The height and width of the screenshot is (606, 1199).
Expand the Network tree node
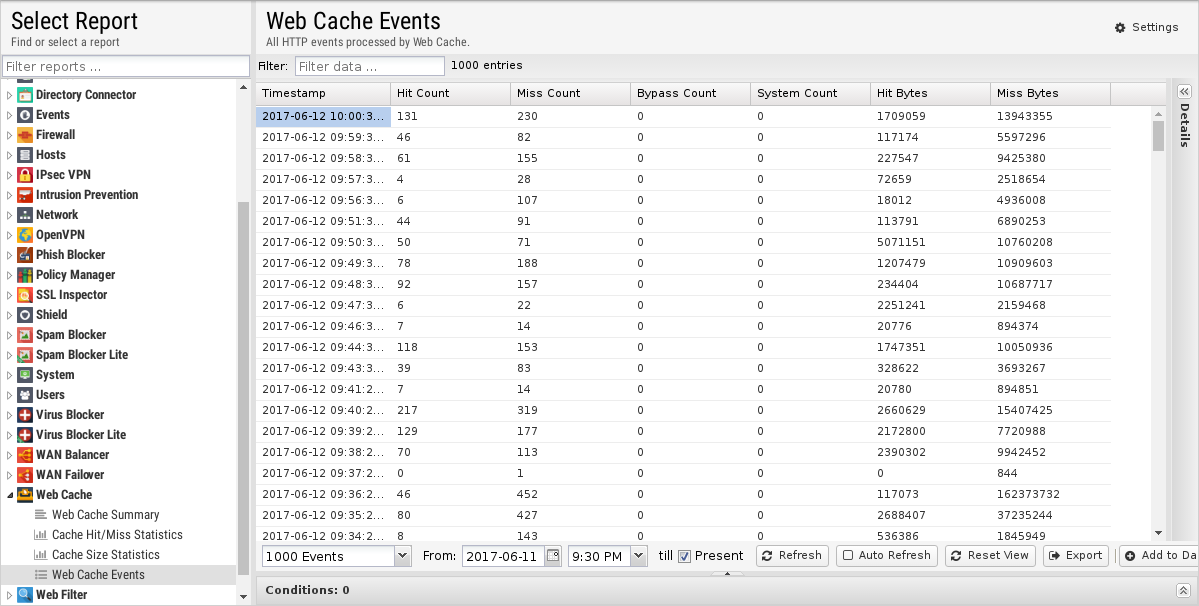(x=9, y=216)
